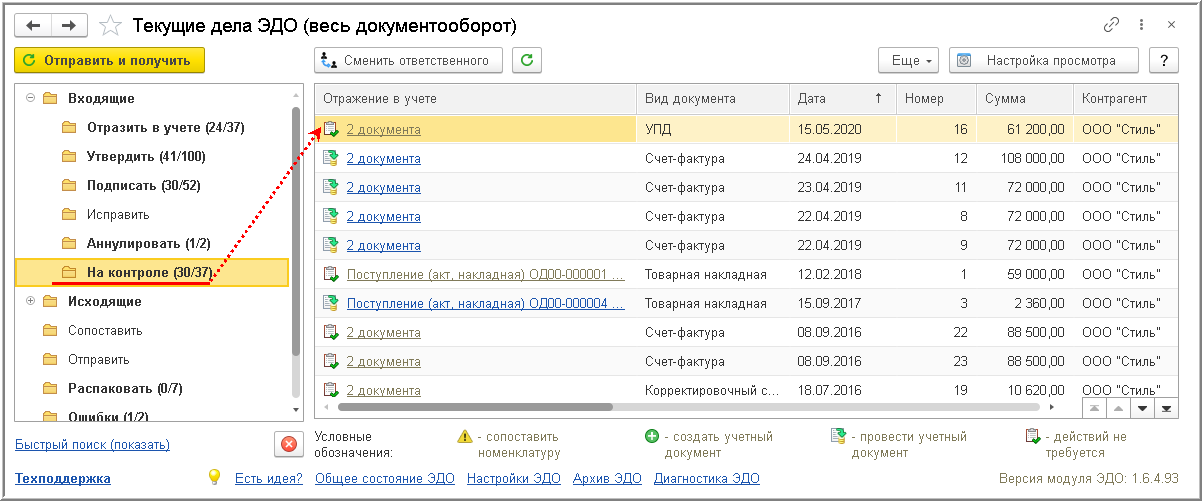Copy link using the chain icon
The image size is (1202, 501).
point(1111,24)
